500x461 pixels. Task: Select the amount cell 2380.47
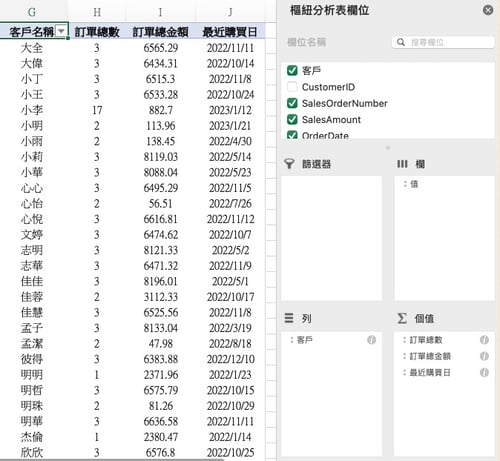pos(160,437)
